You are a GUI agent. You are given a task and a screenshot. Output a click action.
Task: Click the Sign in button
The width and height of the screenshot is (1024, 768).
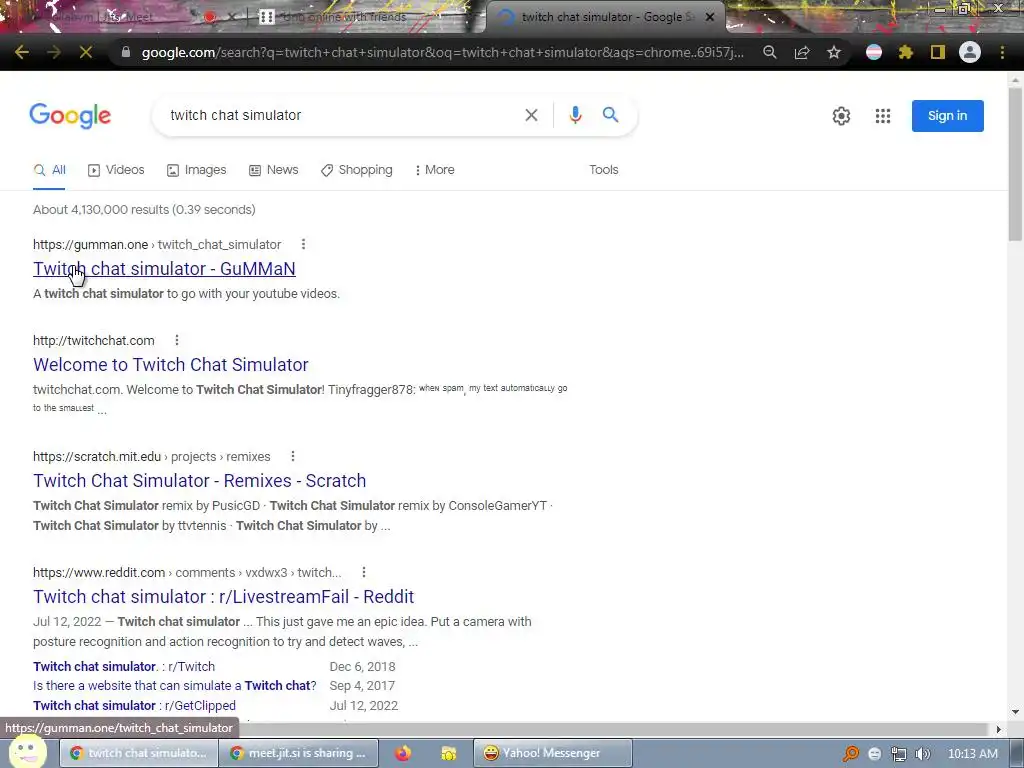tap(948, 116)
